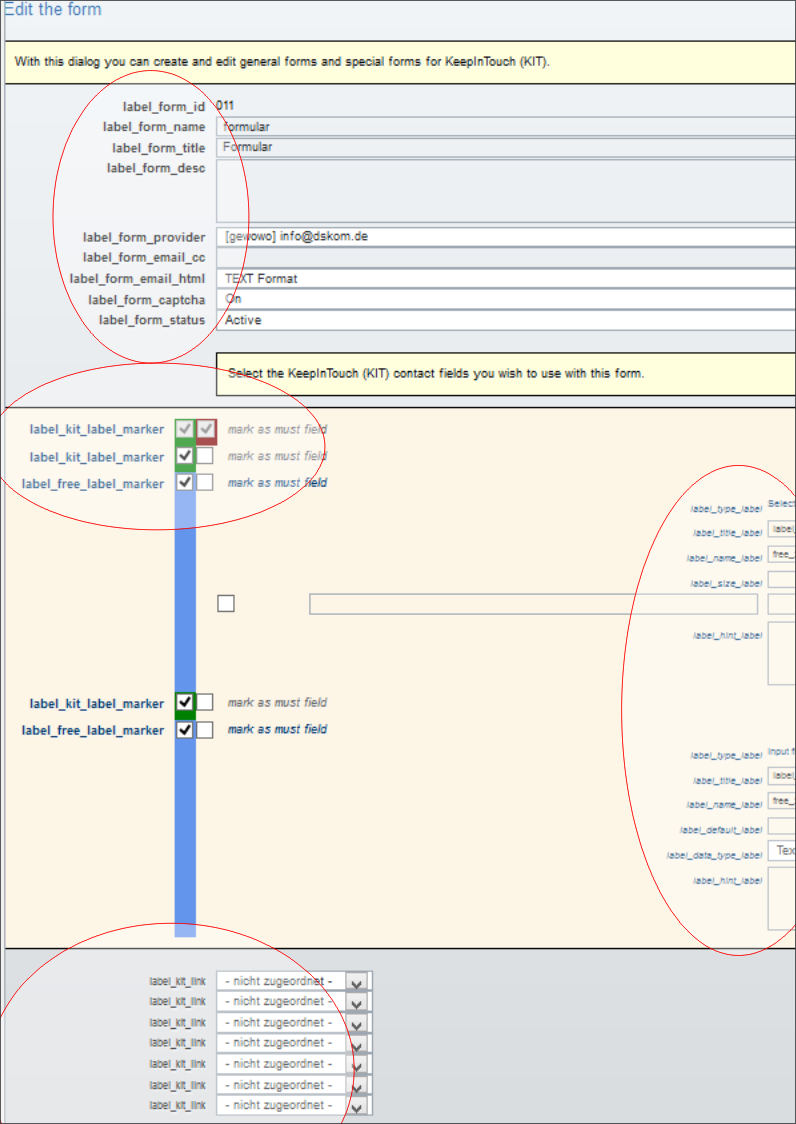Click the label_form_title input containing 'Formular'
The image size is (796, 1124).
506,147
